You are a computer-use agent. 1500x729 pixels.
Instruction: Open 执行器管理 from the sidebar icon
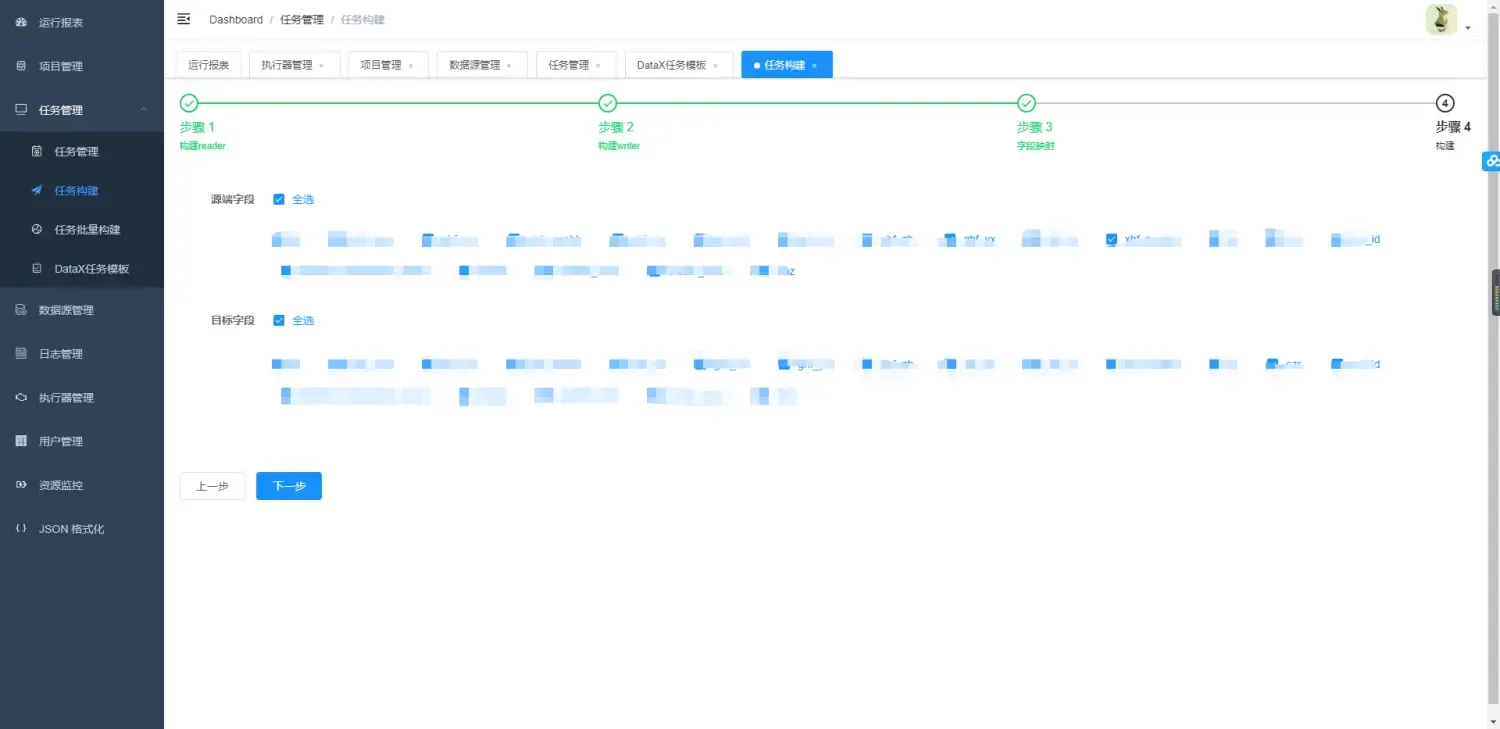tap(22, 397)
